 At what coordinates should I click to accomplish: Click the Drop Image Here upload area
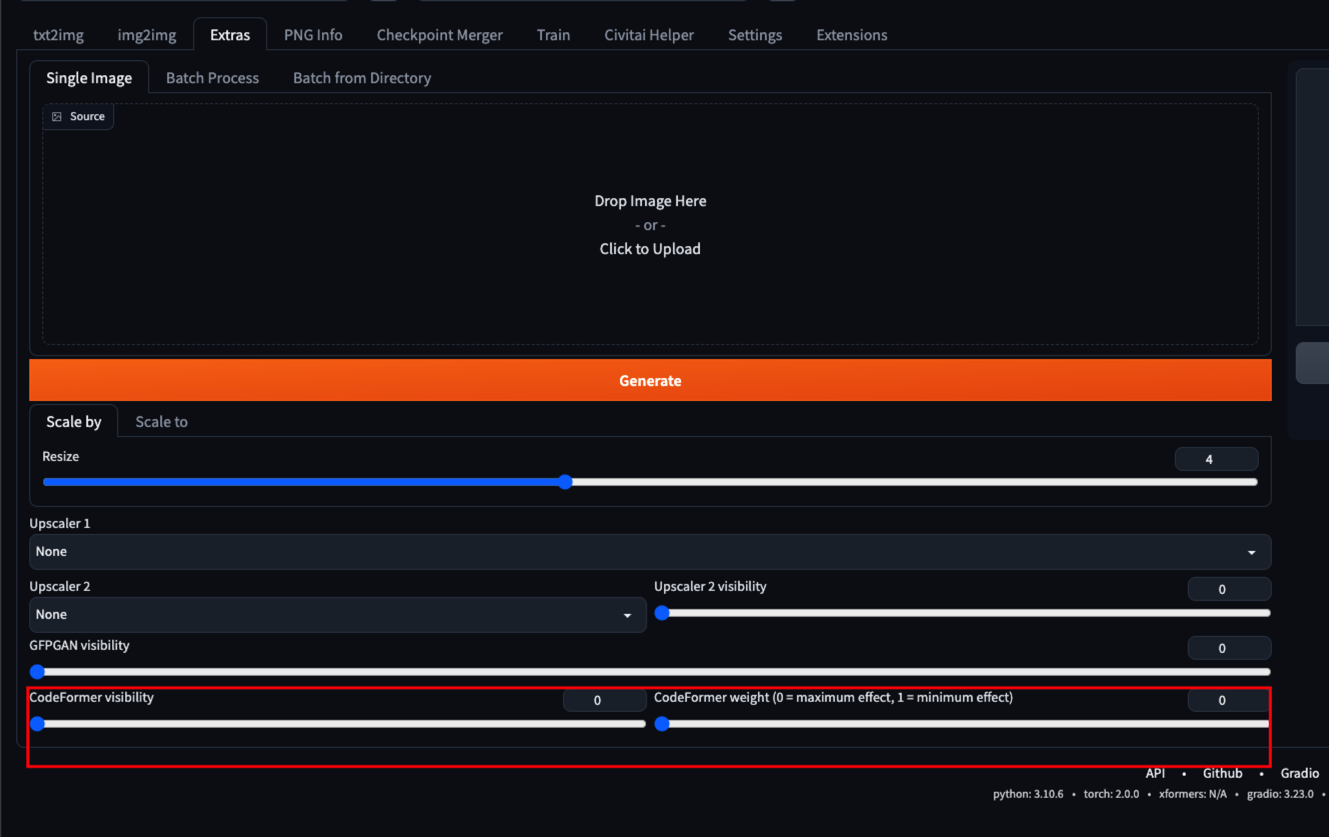[650, 225]
